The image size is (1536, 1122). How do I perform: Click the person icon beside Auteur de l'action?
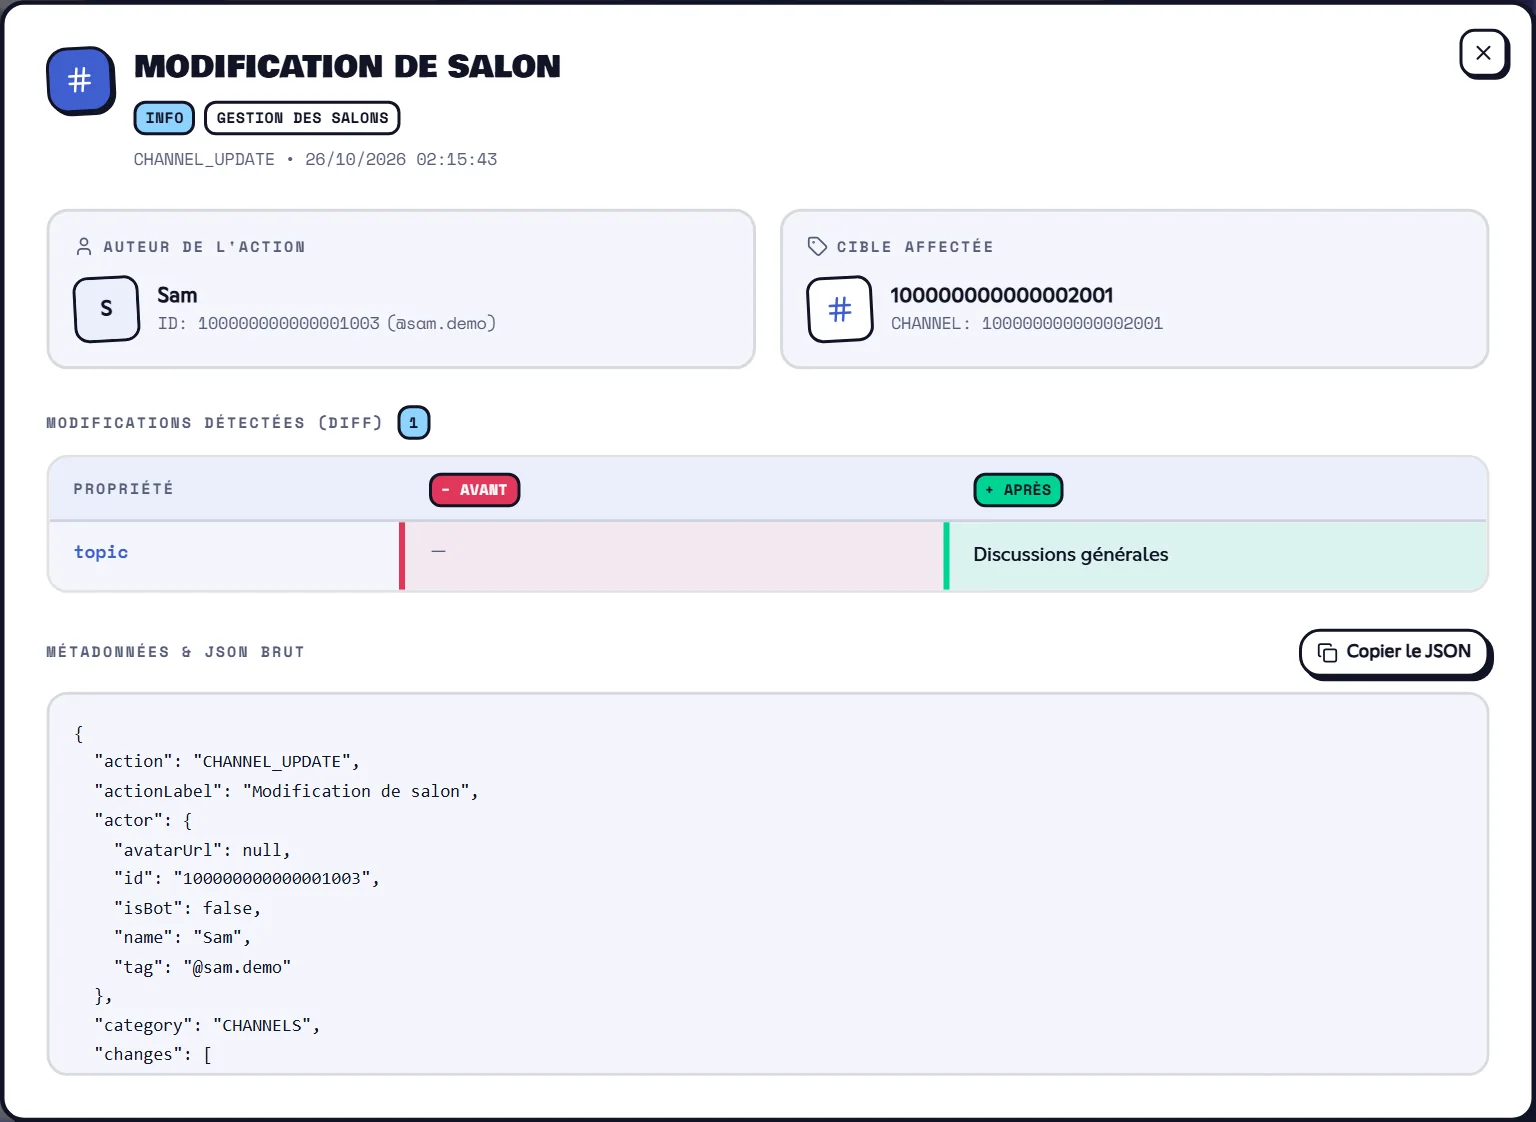(84, 246)
